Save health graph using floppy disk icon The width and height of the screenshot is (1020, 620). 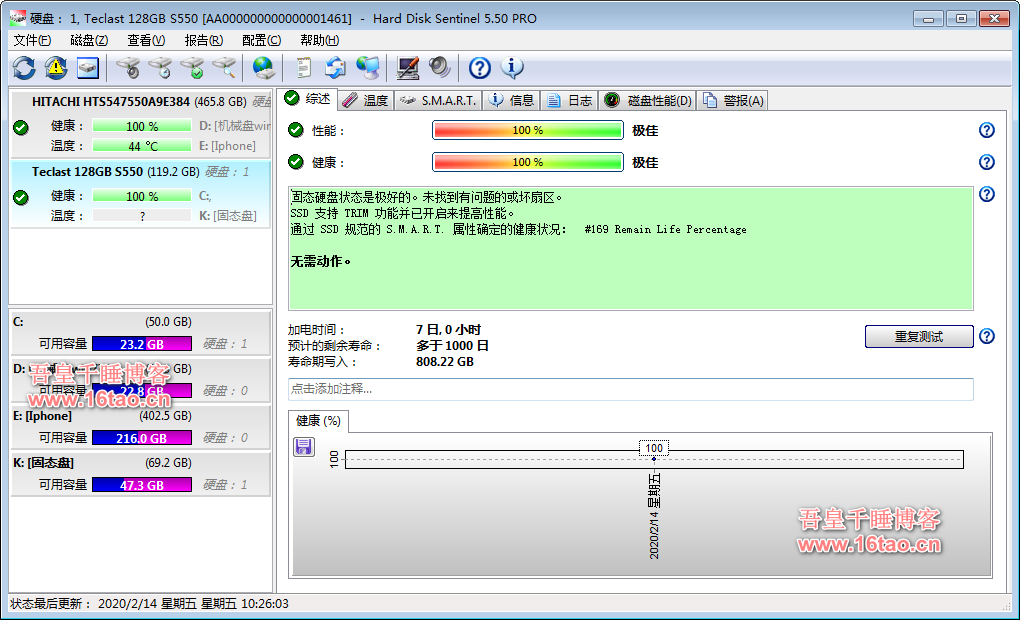[304, 447]
